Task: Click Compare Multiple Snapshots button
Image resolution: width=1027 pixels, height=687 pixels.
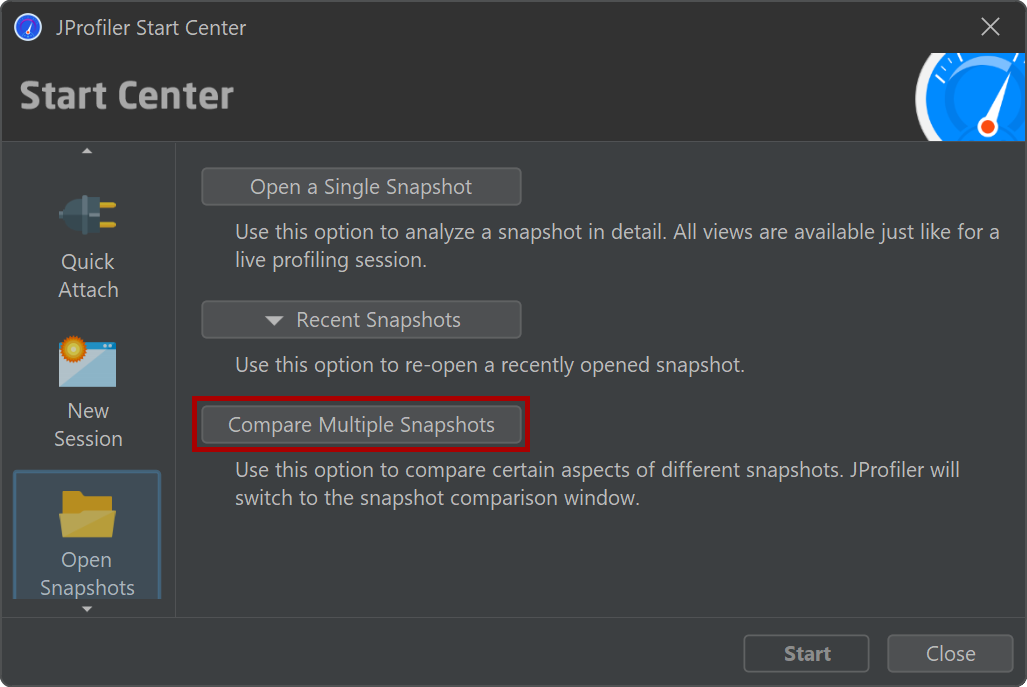Action: [x=361, y=424]
